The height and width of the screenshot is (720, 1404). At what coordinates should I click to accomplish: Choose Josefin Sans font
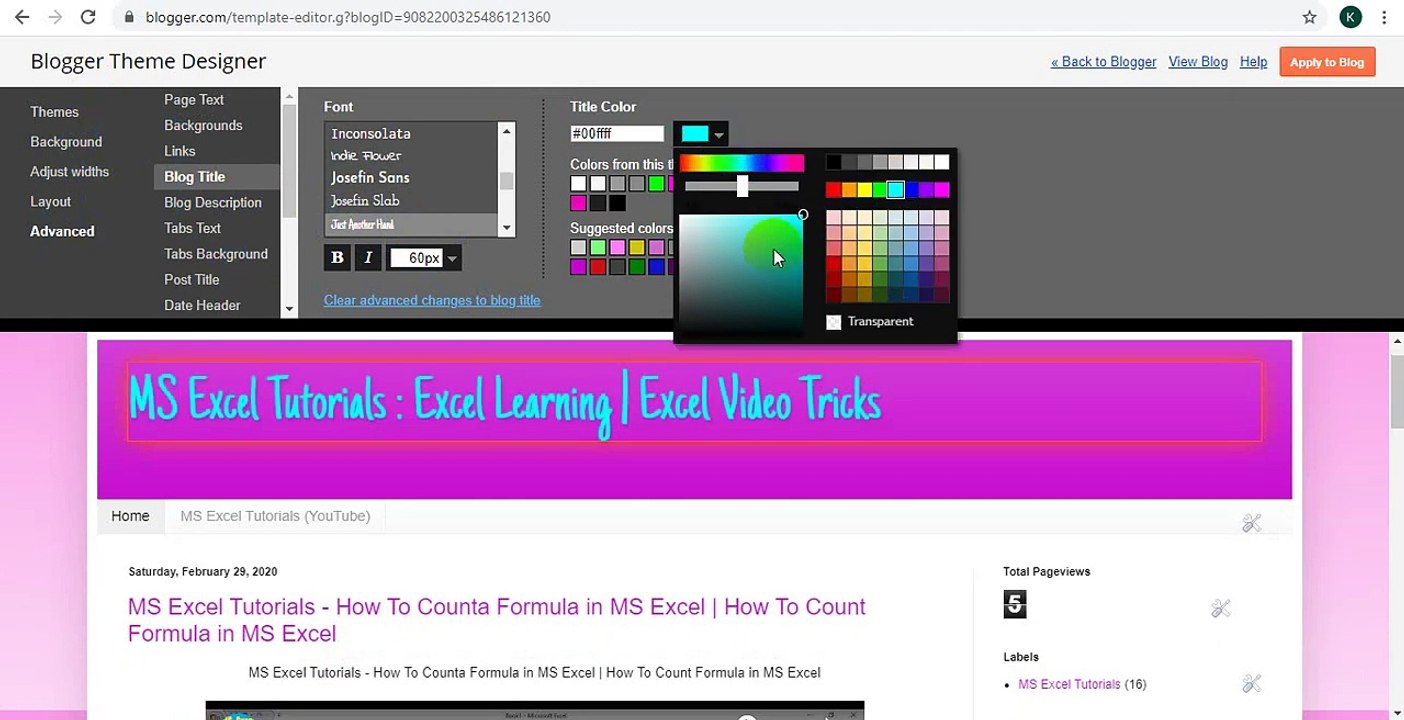(370, 178)
